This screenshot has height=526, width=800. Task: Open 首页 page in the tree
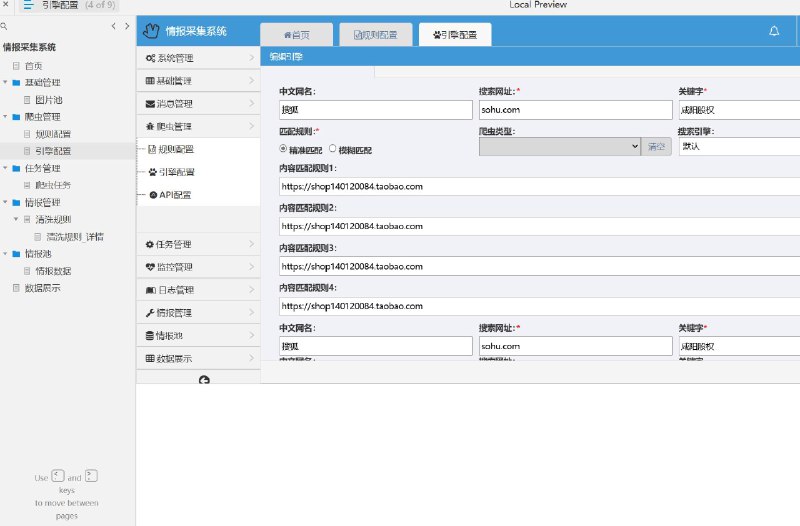click(33, 66)
